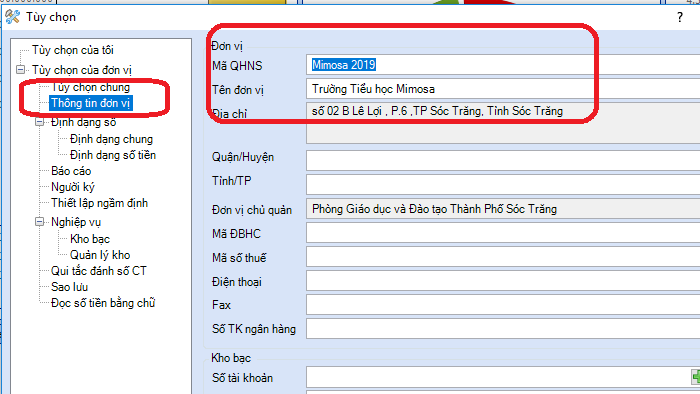Viewport: 700px width, 394px height.
Task: Click the Mã QHNS input field
Action: coord(503,65)
